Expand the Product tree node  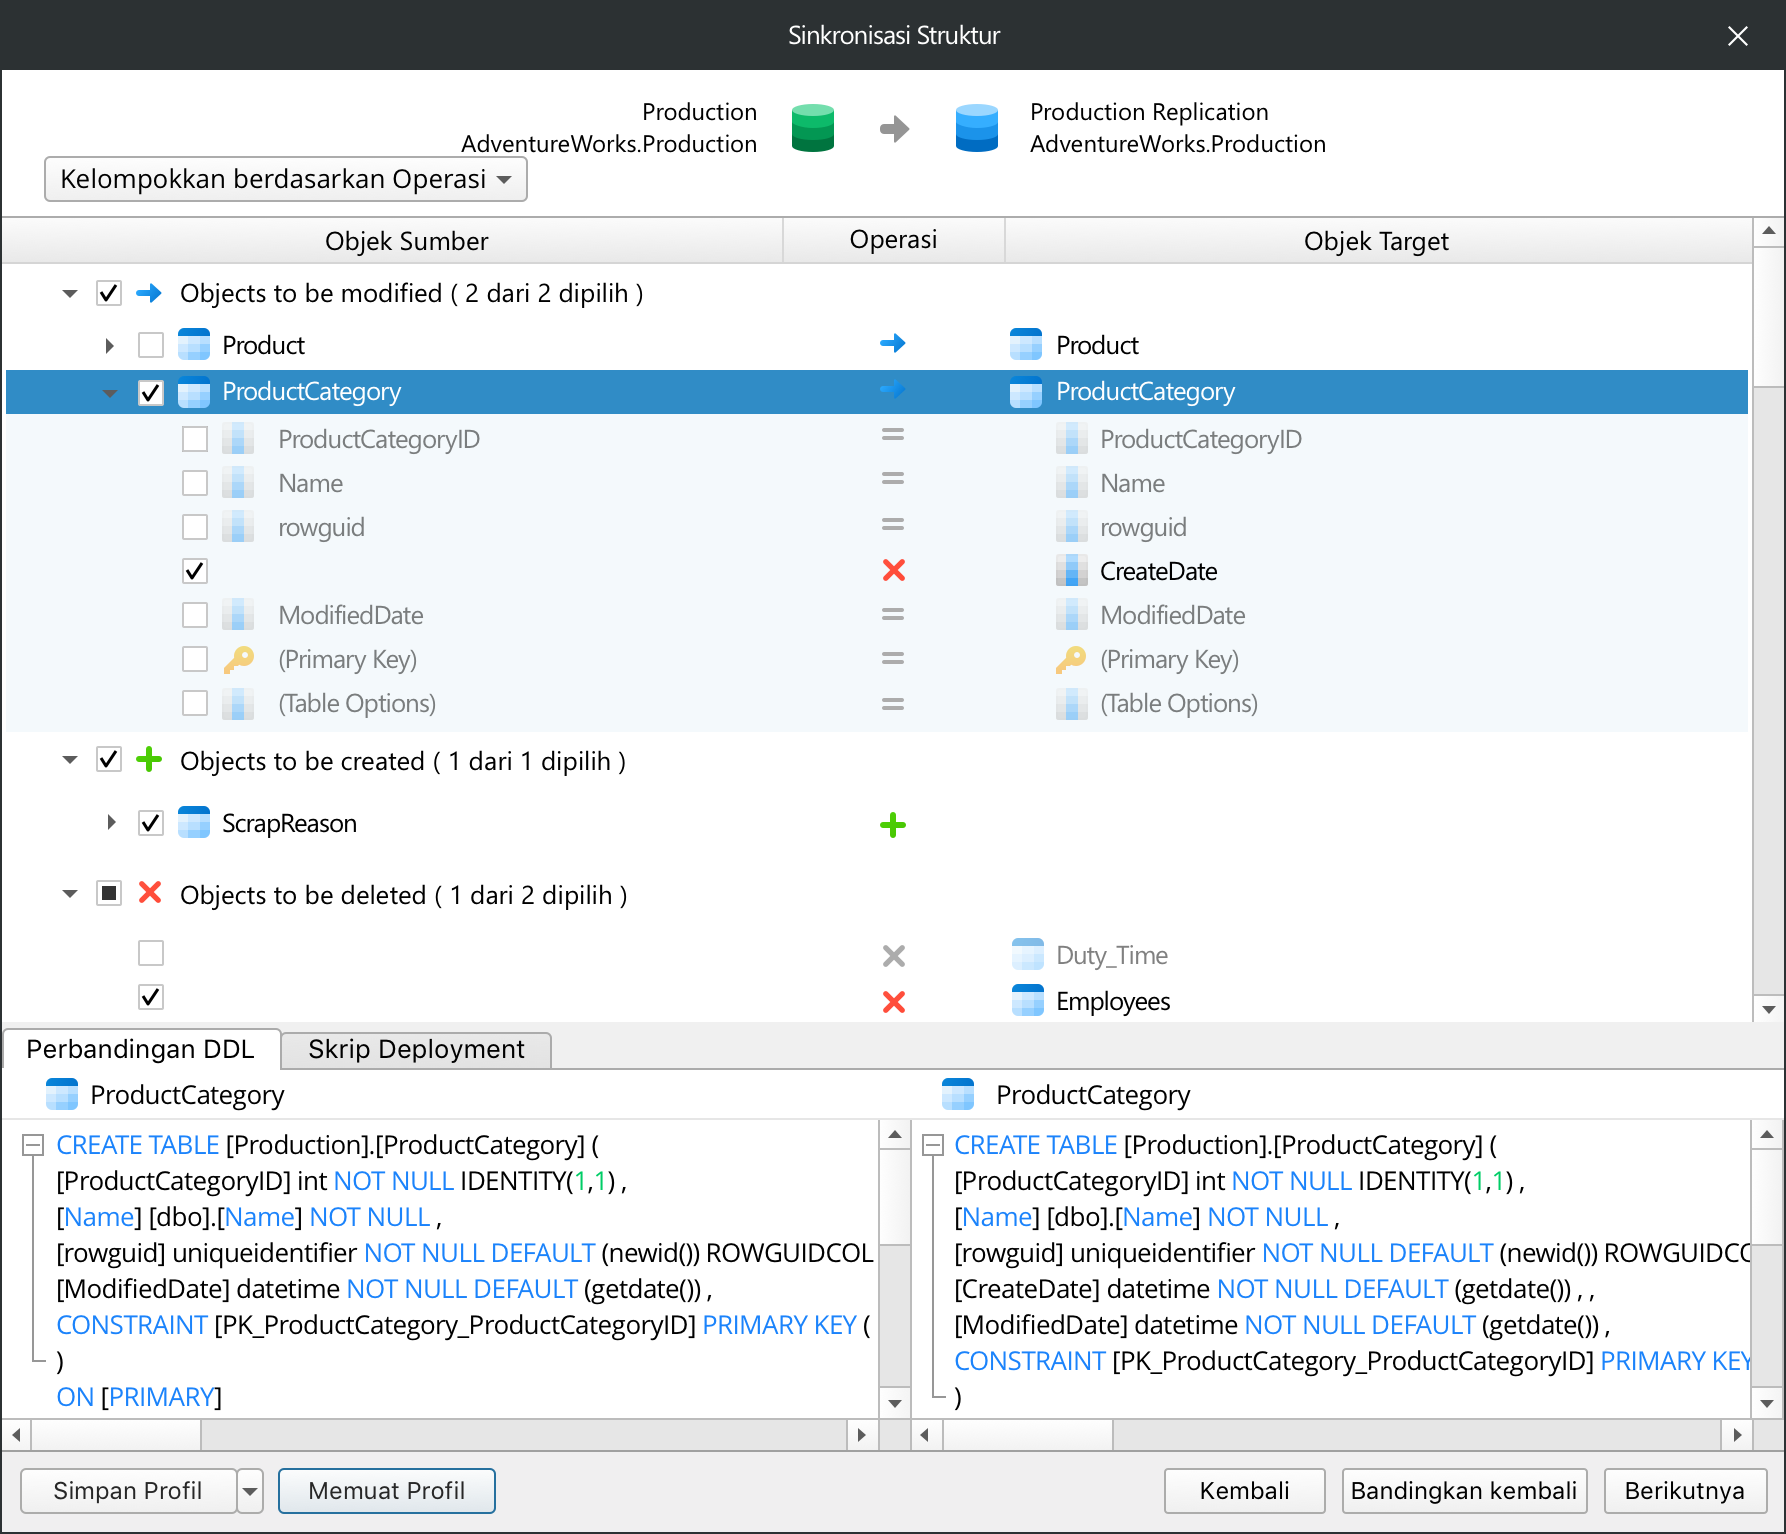coord(110,345)
